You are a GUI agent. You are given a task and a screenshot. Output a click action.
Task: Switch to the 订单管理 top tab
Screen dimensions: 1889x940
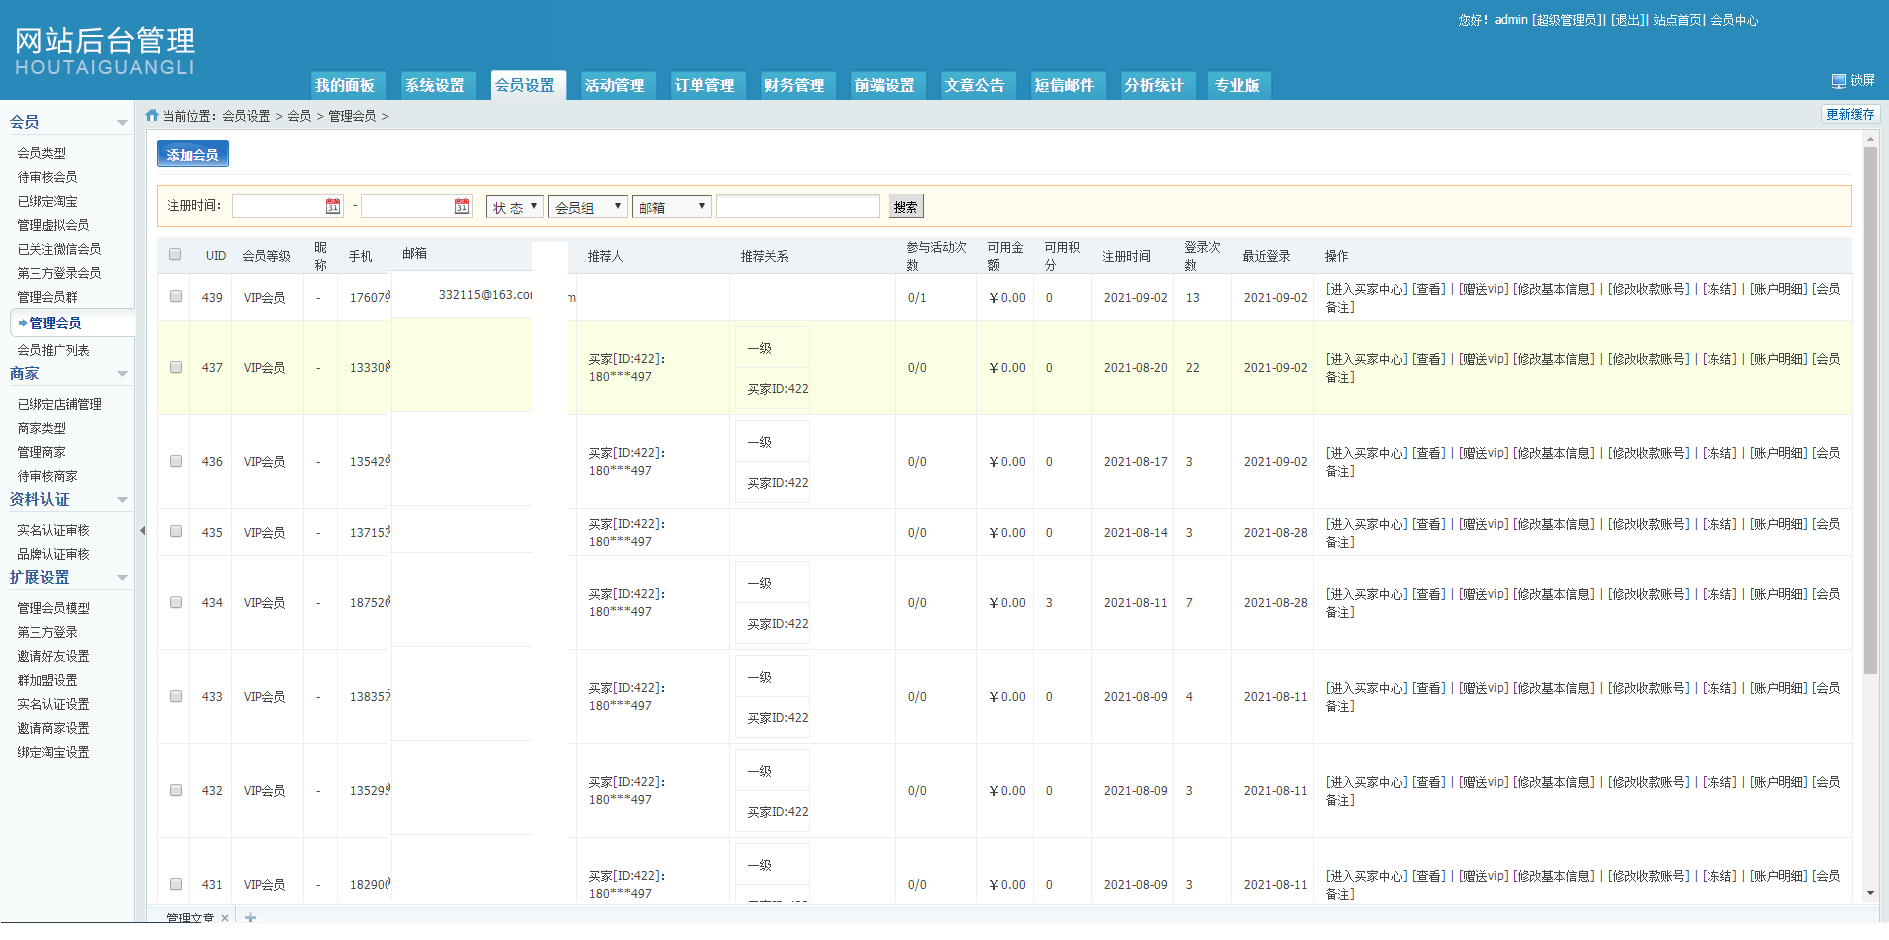coord(704,86)
